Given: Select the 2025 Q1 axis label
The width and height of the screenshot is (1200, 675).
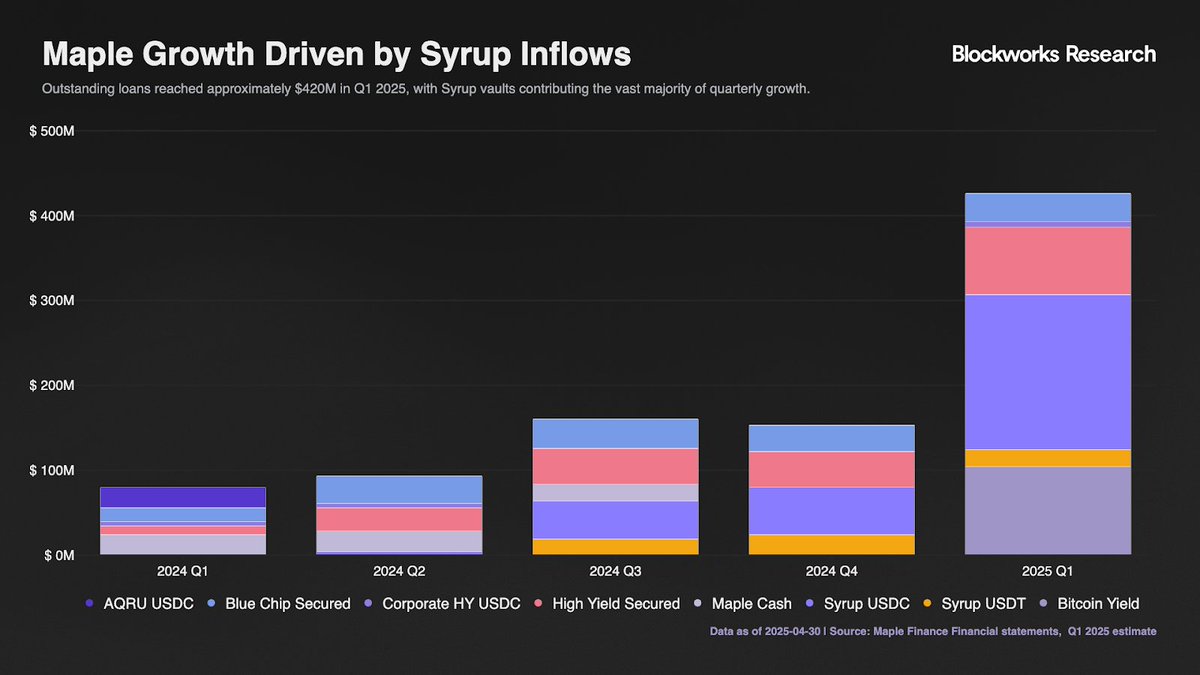Looking at the screenshot, I should 1048,572.
